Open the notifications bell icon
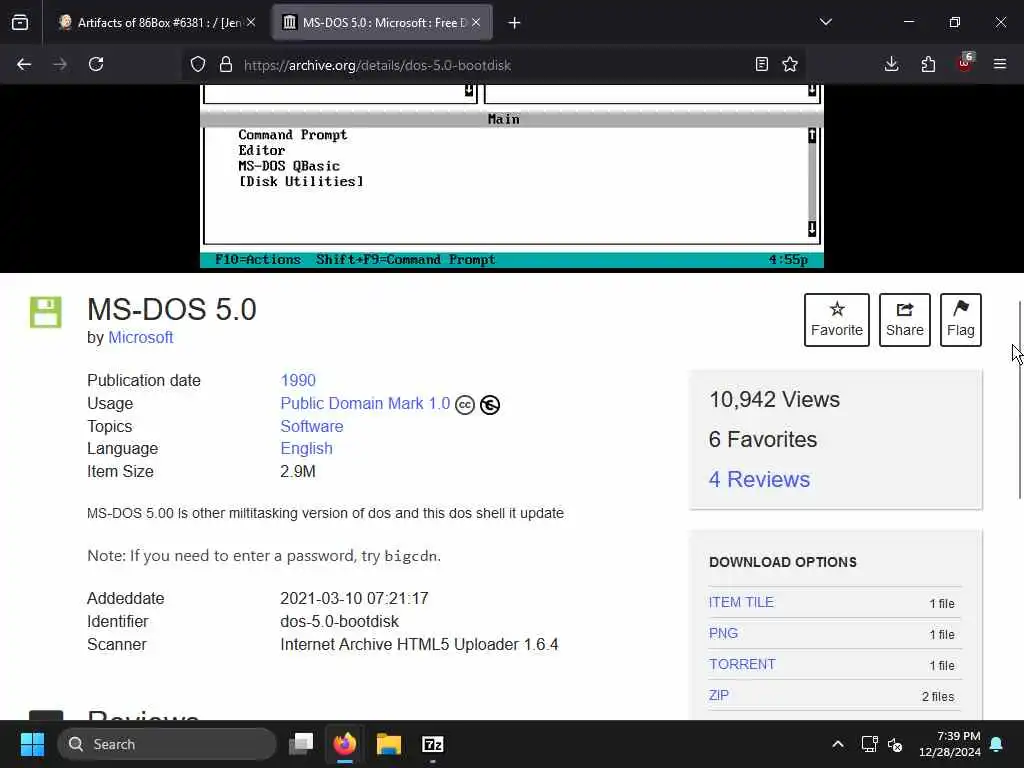 point(997,744)
